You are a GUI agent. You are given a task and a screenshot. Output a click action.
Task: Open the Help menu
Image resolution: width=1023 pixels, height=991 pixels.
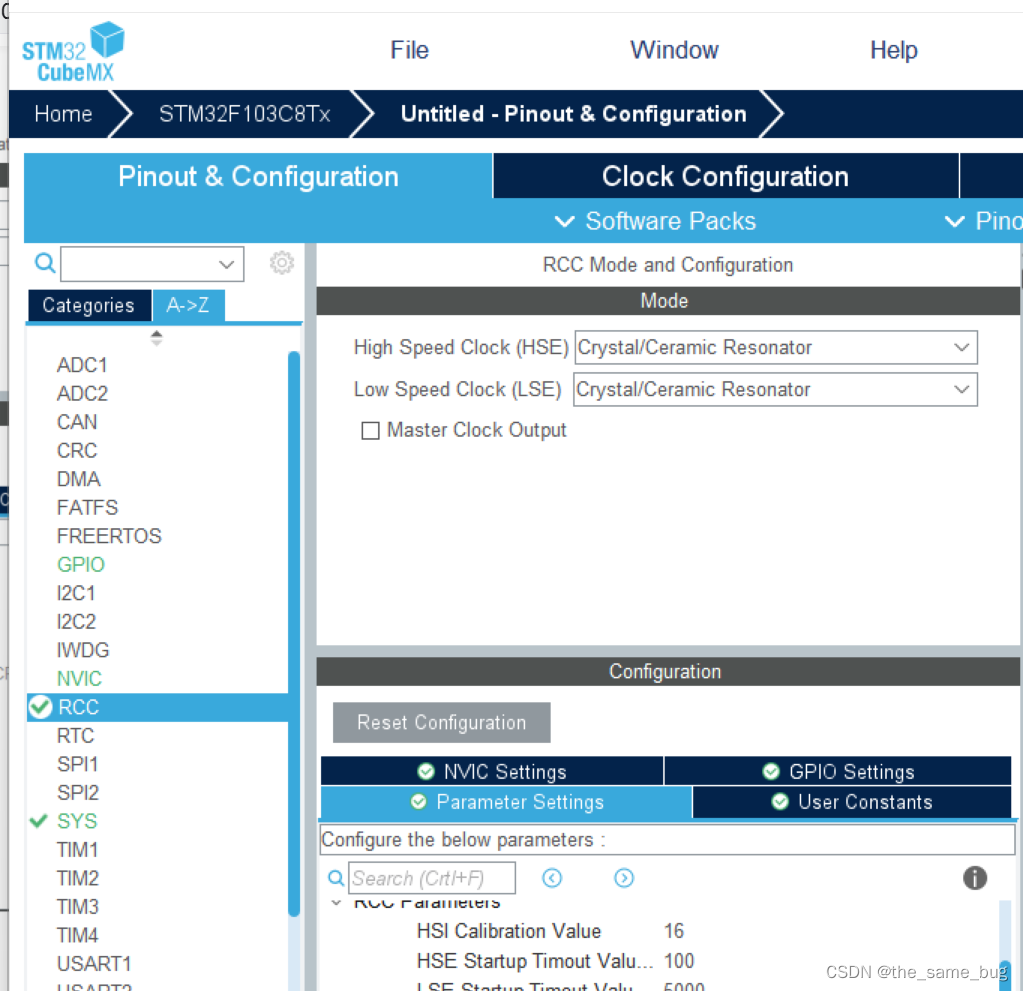tap(893, 50)
